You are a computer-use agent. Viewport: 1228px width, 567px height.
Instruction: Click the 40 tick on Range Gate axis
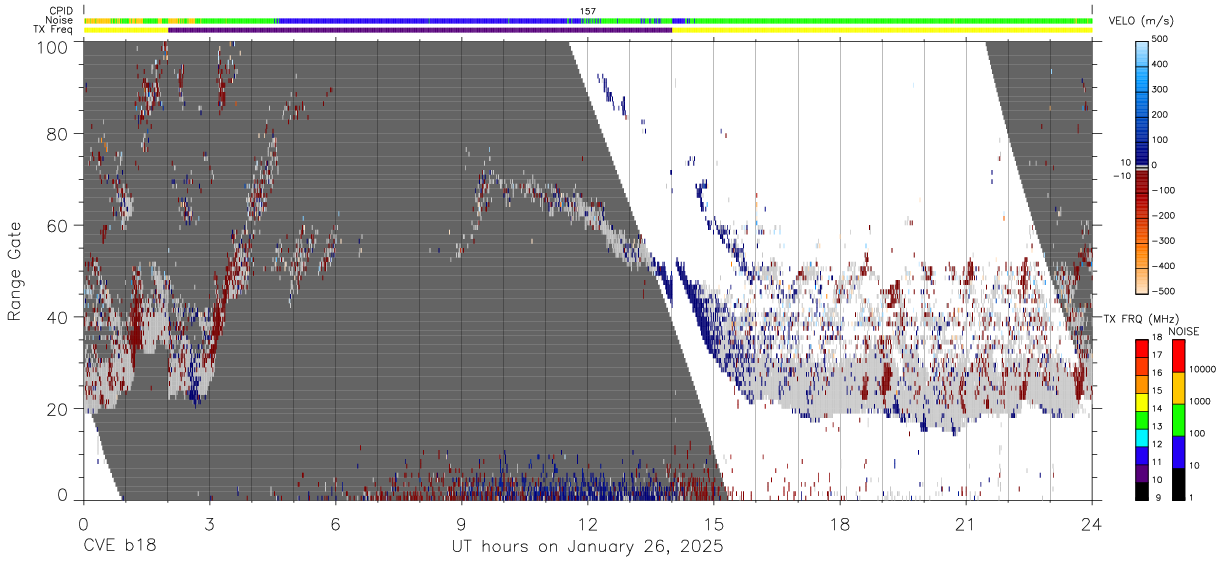[x=58, y=317]
